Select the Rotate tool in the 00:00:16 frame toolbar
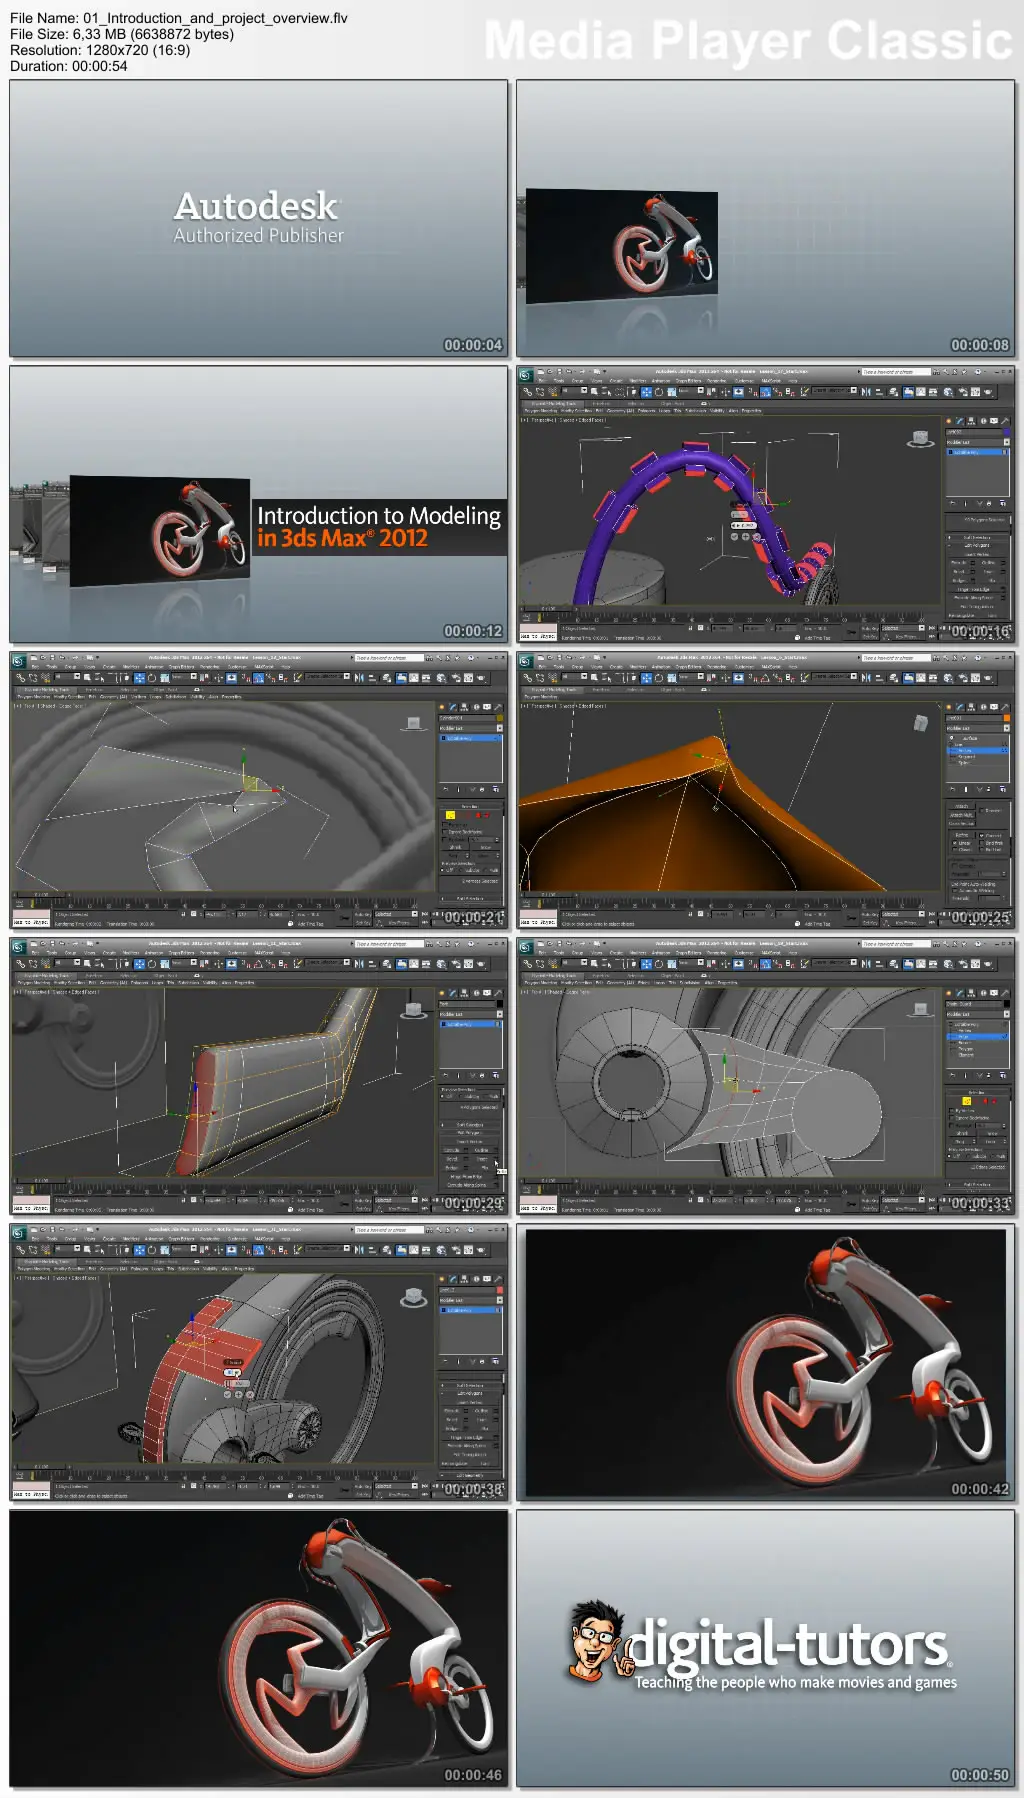This screenshot has height=1798, width=1024. (659, 391)
